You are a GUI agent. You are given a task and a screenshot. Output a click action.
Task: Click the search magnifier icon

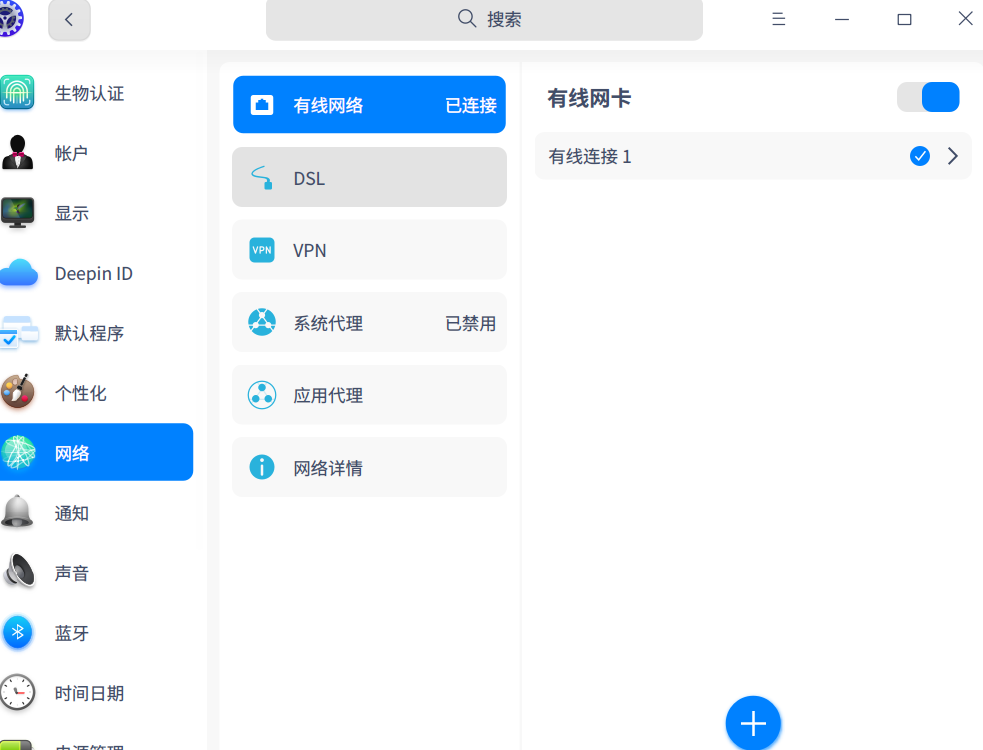pos(467,18)
